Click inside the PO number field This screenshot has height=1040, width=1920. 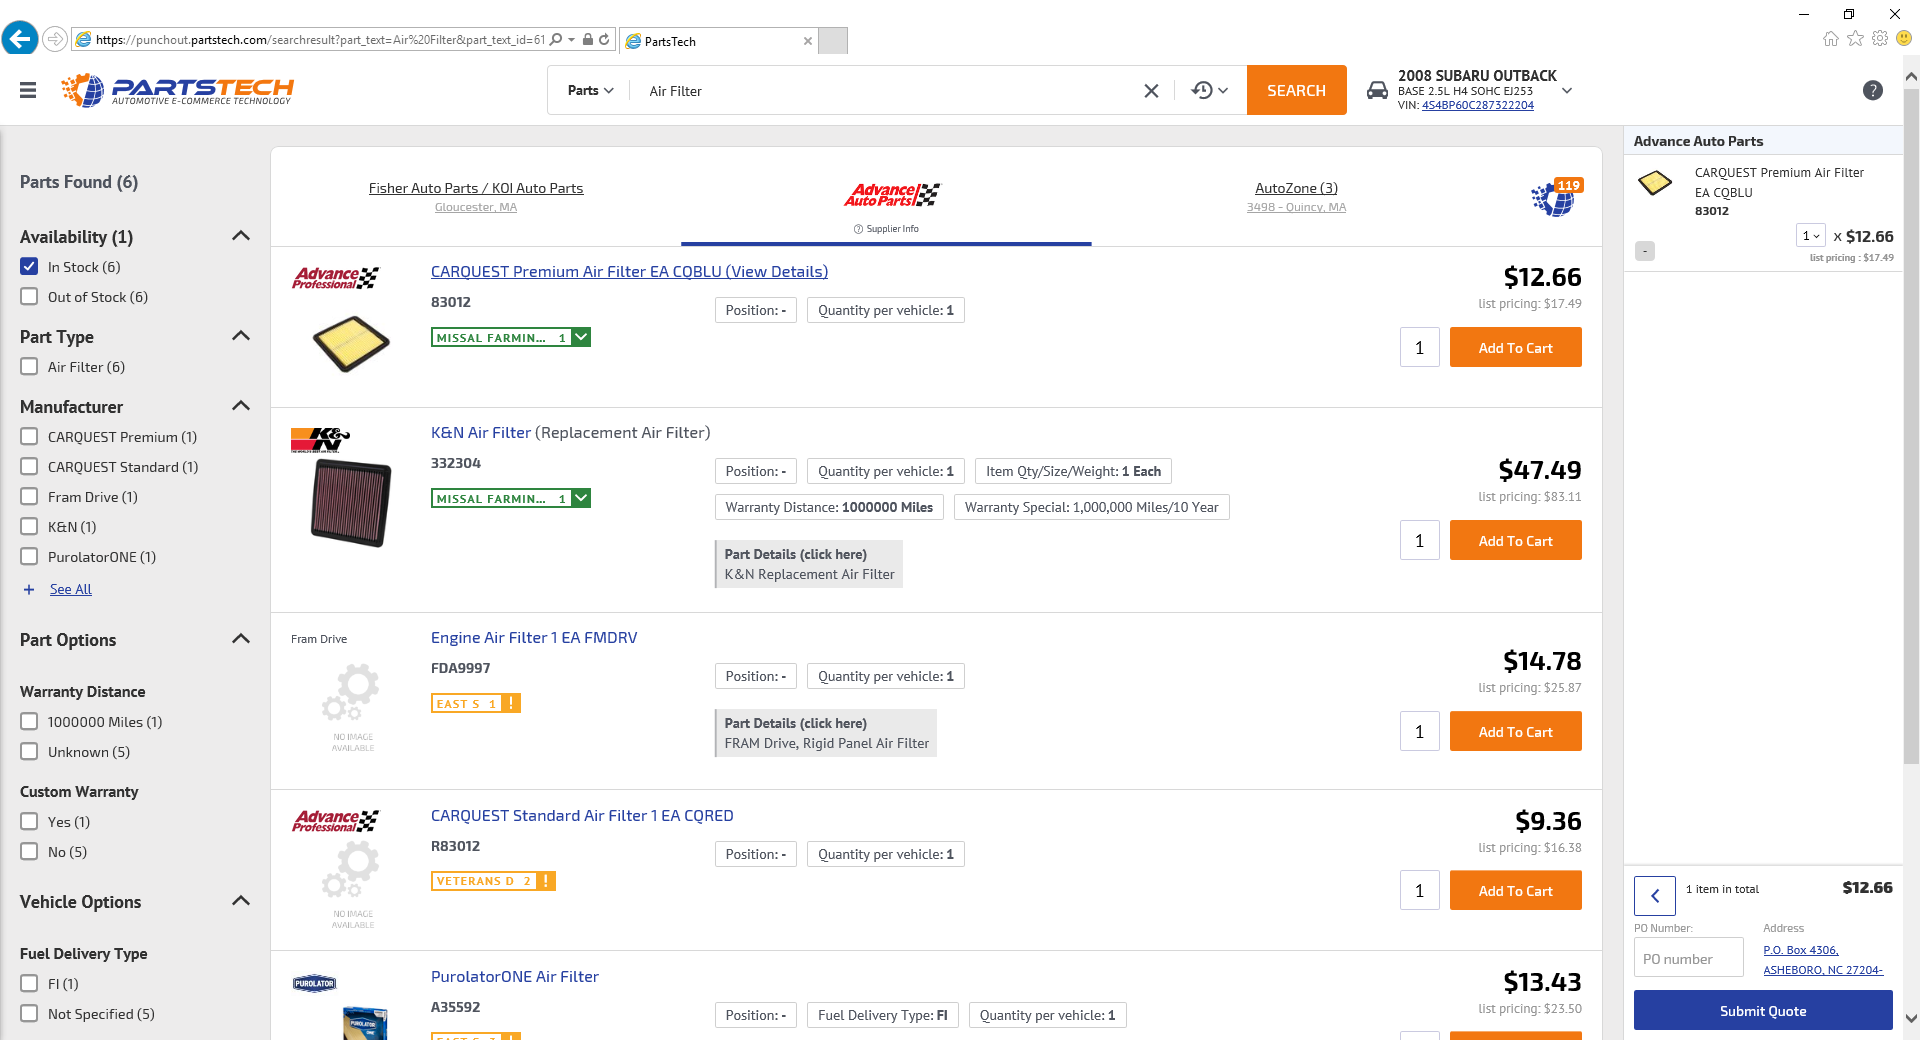click(x=1688, y=957)
